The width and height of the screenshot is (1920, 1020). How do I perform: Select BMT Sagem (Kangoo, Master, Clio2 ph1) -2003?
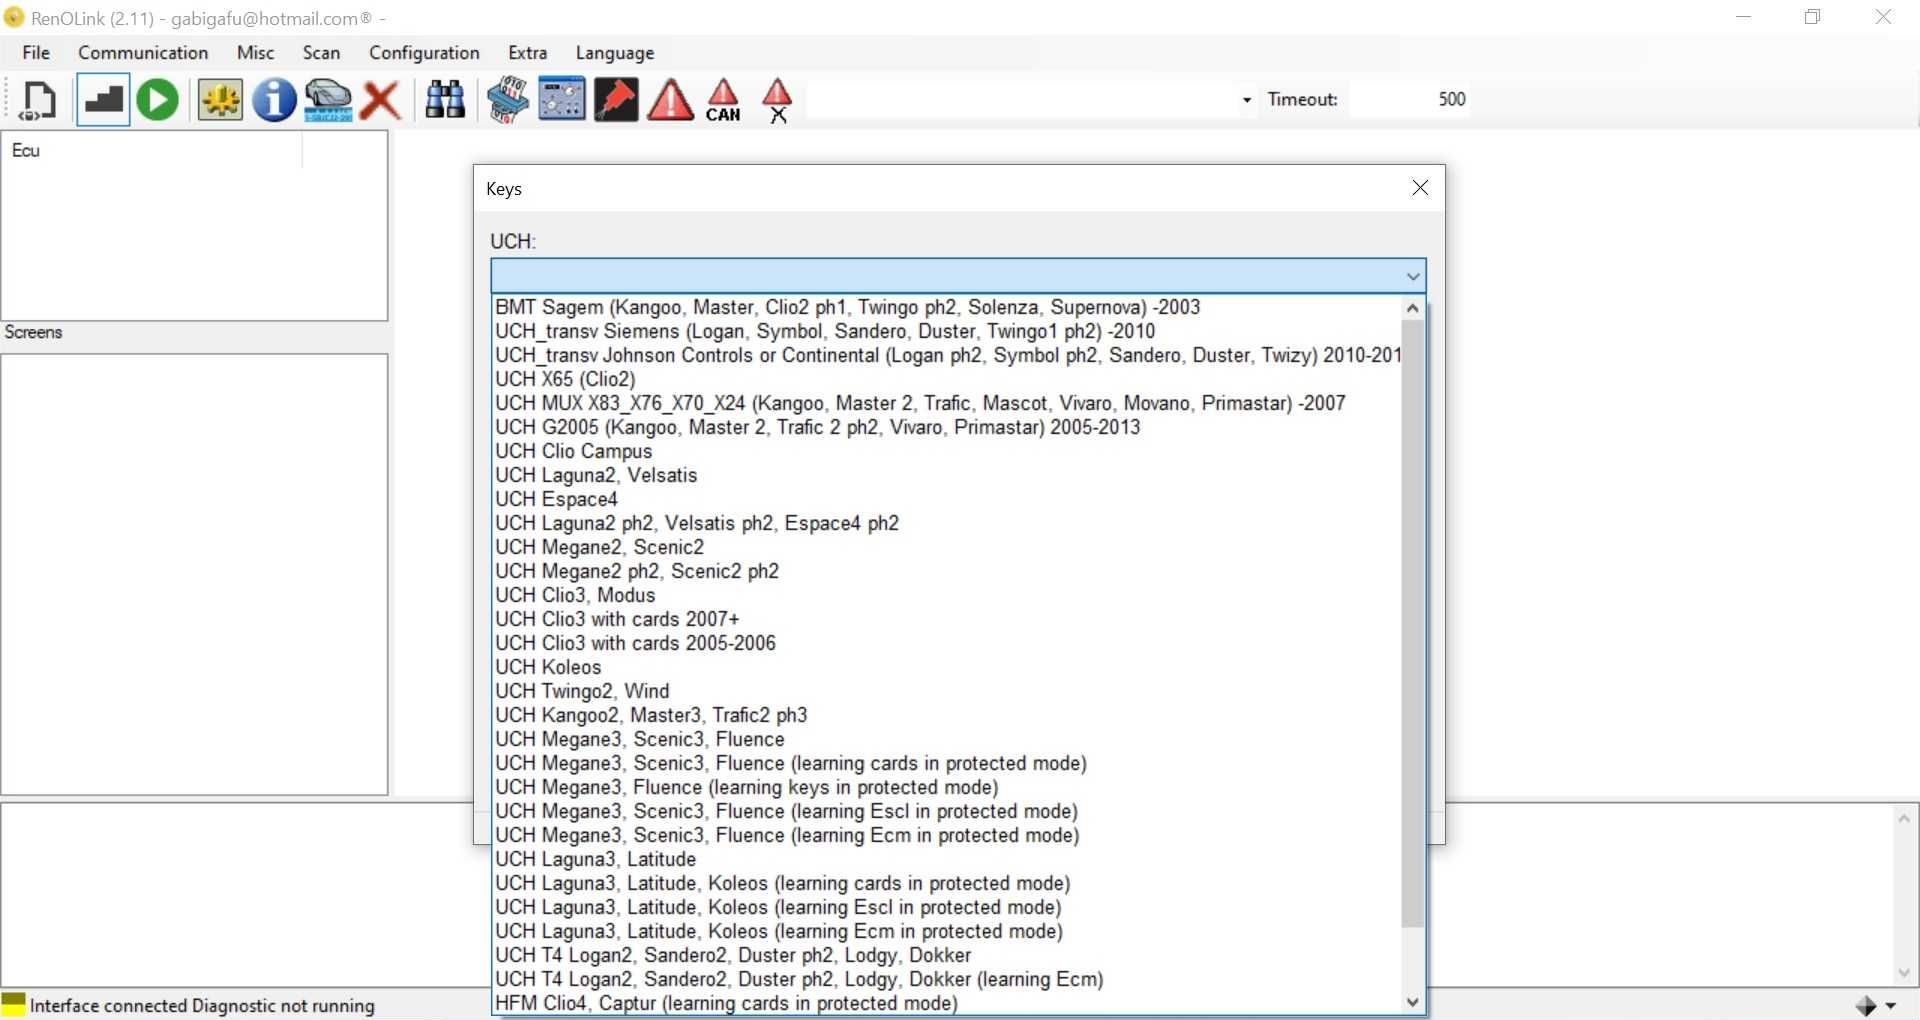(947, 307)
